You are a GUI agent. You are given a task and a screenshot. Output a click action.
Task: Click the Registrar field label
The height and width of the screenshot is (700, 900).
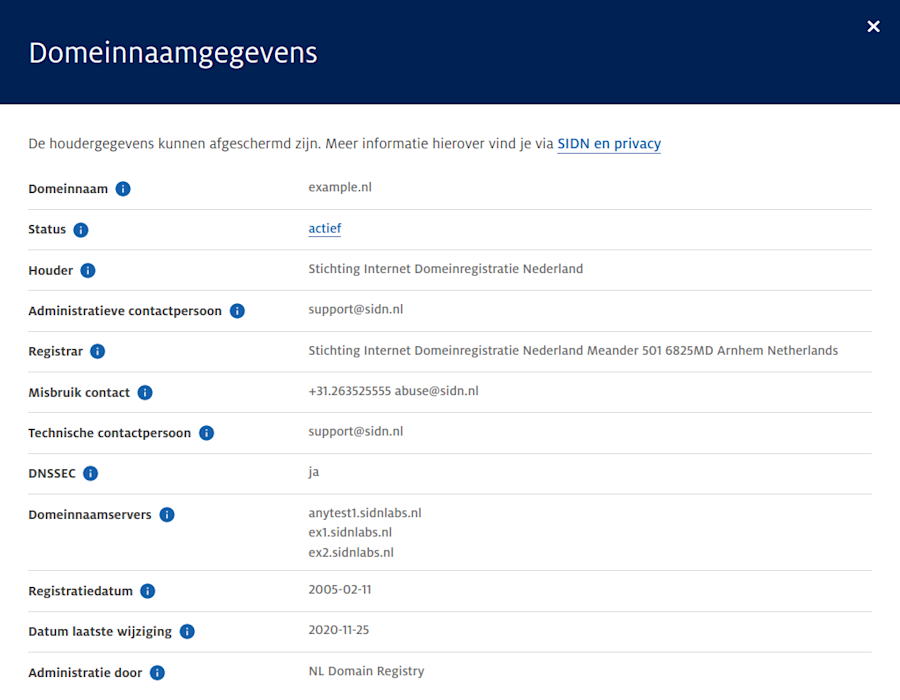coord(56,352)
